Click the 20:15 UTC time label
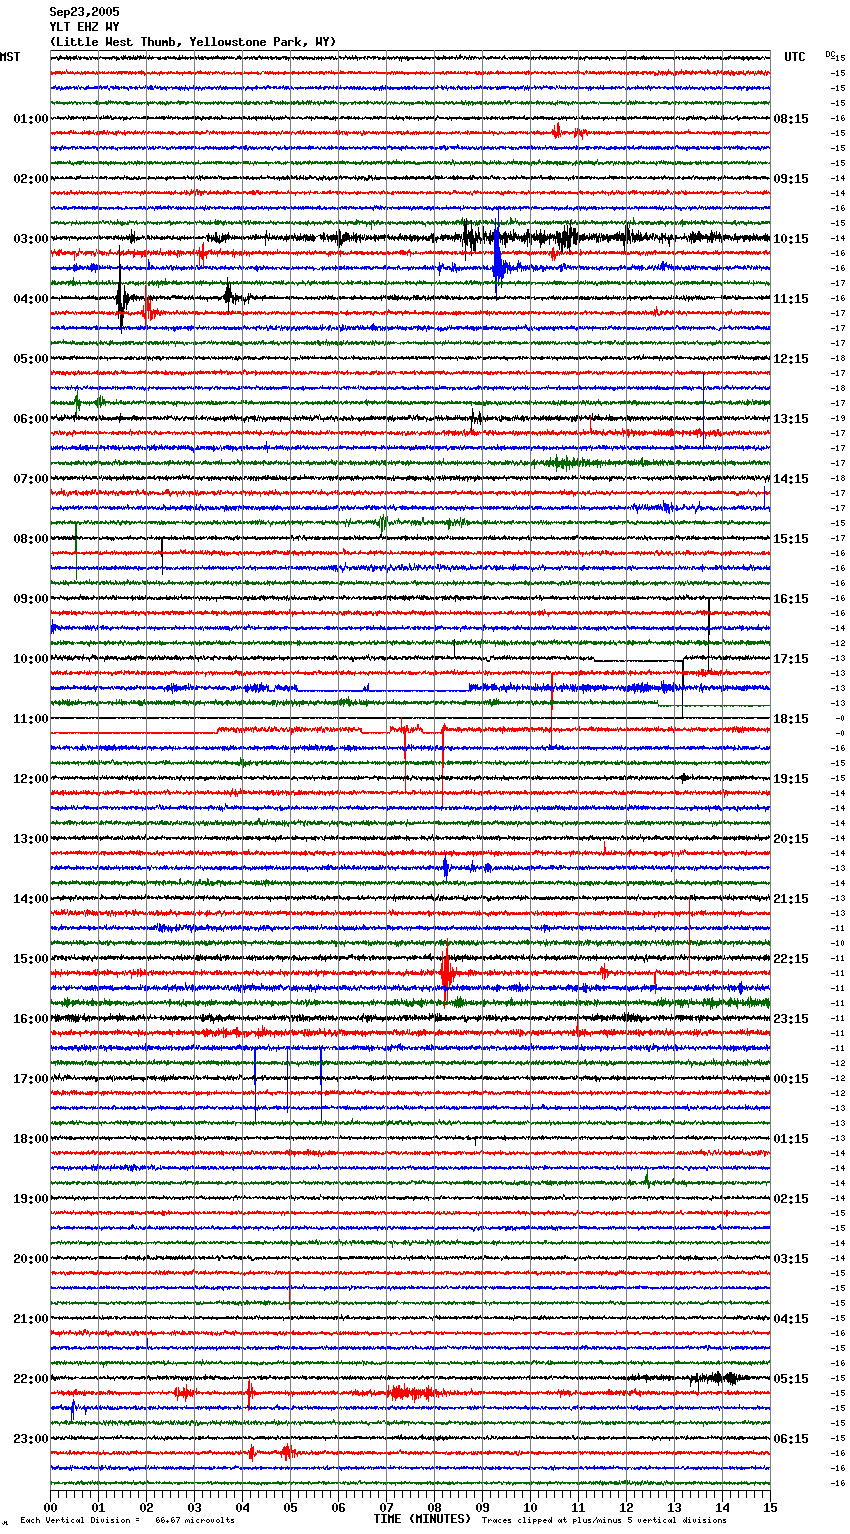 [791, 839]
